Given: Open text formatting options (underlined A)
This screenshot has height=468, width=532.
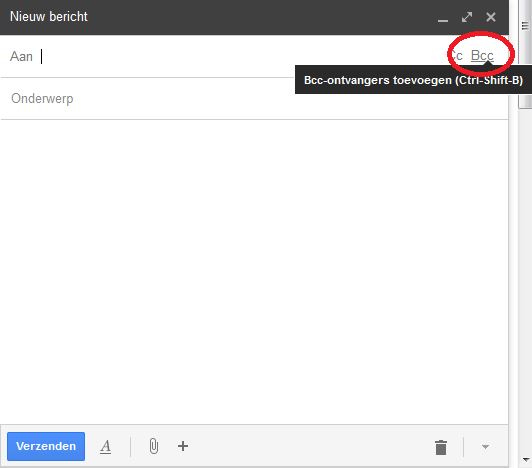Looking at the screenshot, I should (x=106, y=446).
